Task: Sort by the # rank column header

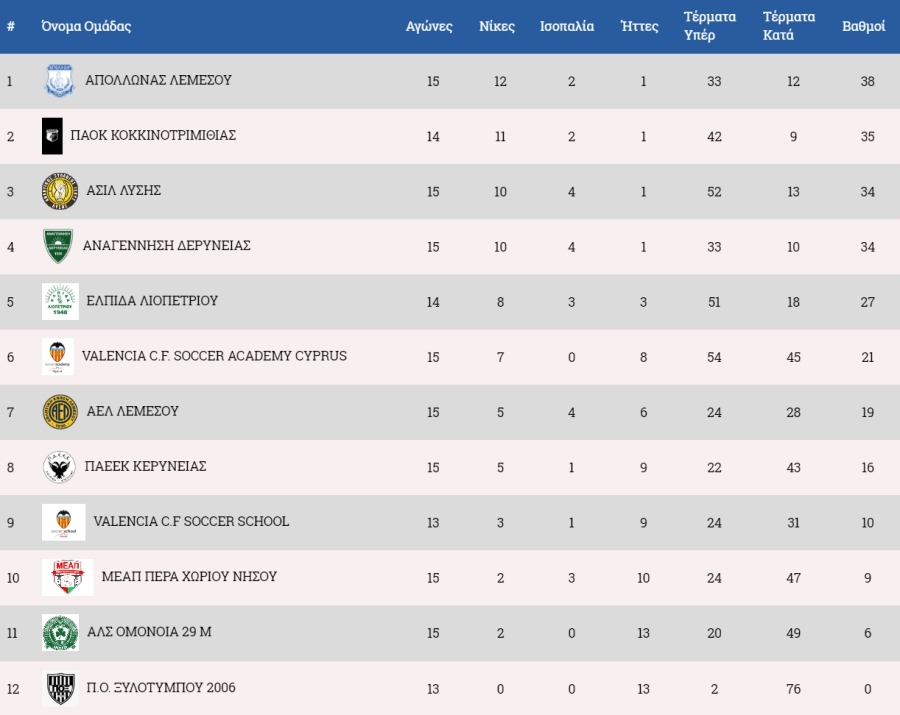Action: [x=10, y=26]
